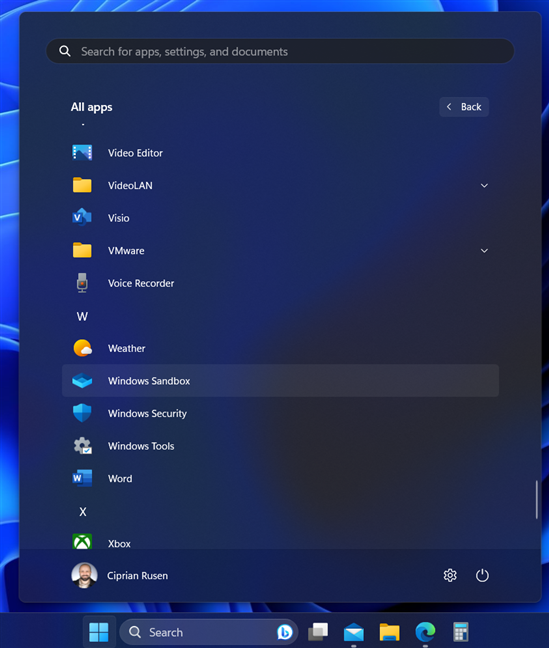Select the Video Editor label
This screenshot has width=549, height=648.
(135, 153)
